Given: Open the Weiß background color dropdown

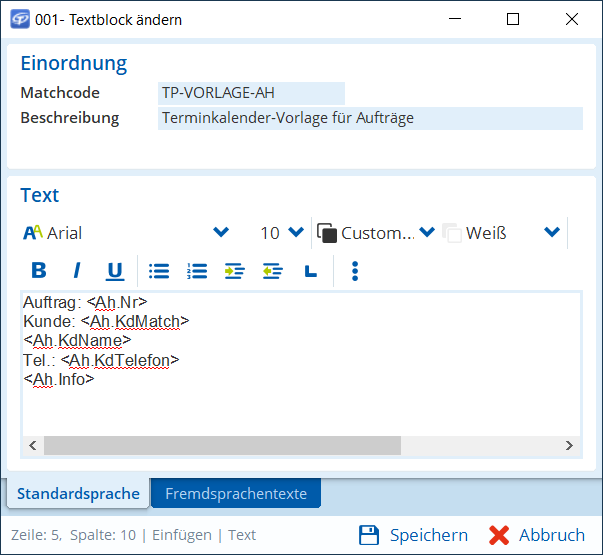Looking at the screenshot, I should point(551,233).
